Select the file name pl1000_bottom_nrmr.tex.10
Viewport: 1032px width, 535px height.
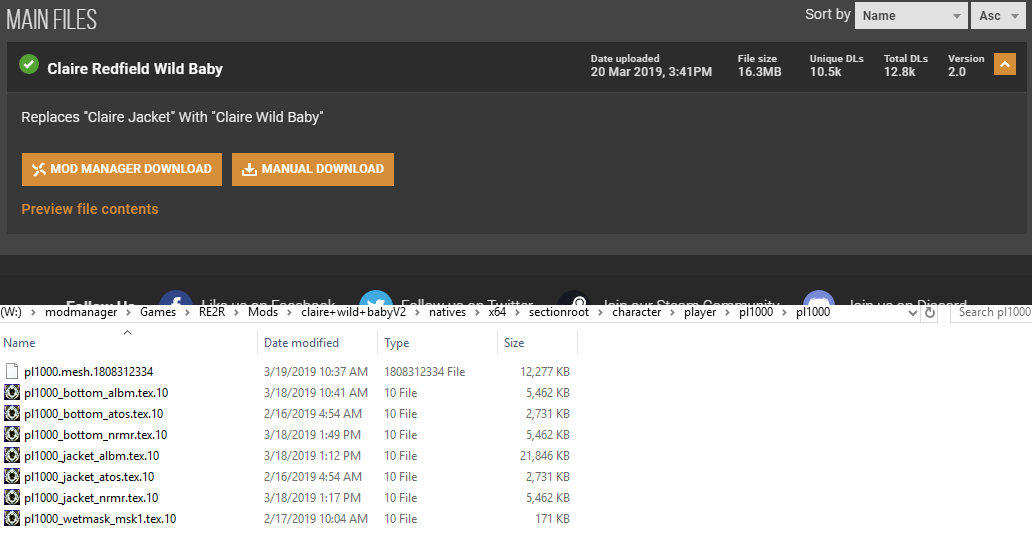(x=95, y=435)
